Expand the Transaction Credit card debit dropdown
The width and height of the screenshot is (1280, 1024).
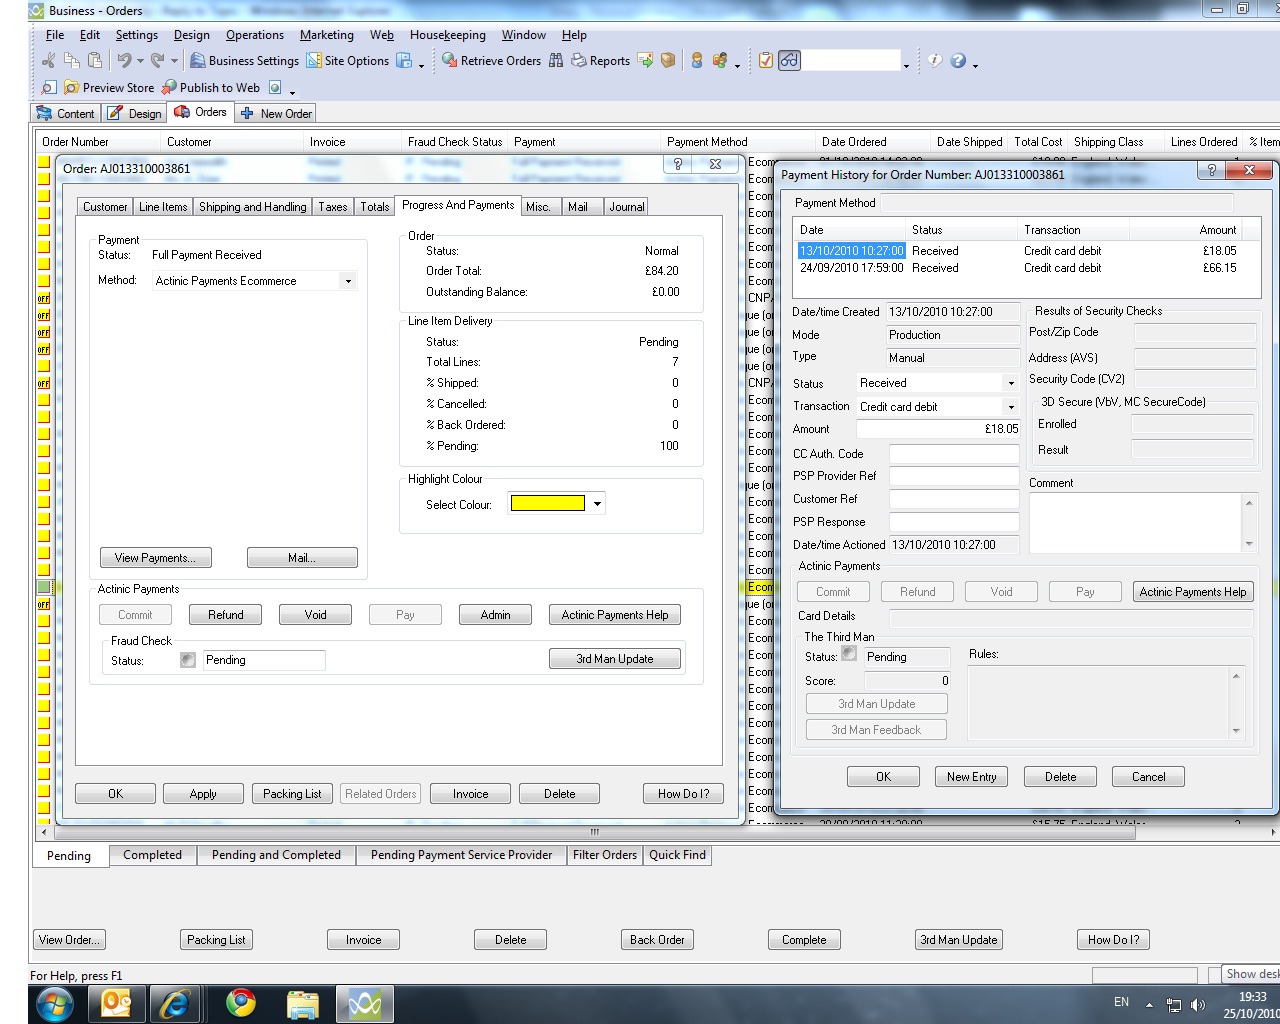(1011, 407)
